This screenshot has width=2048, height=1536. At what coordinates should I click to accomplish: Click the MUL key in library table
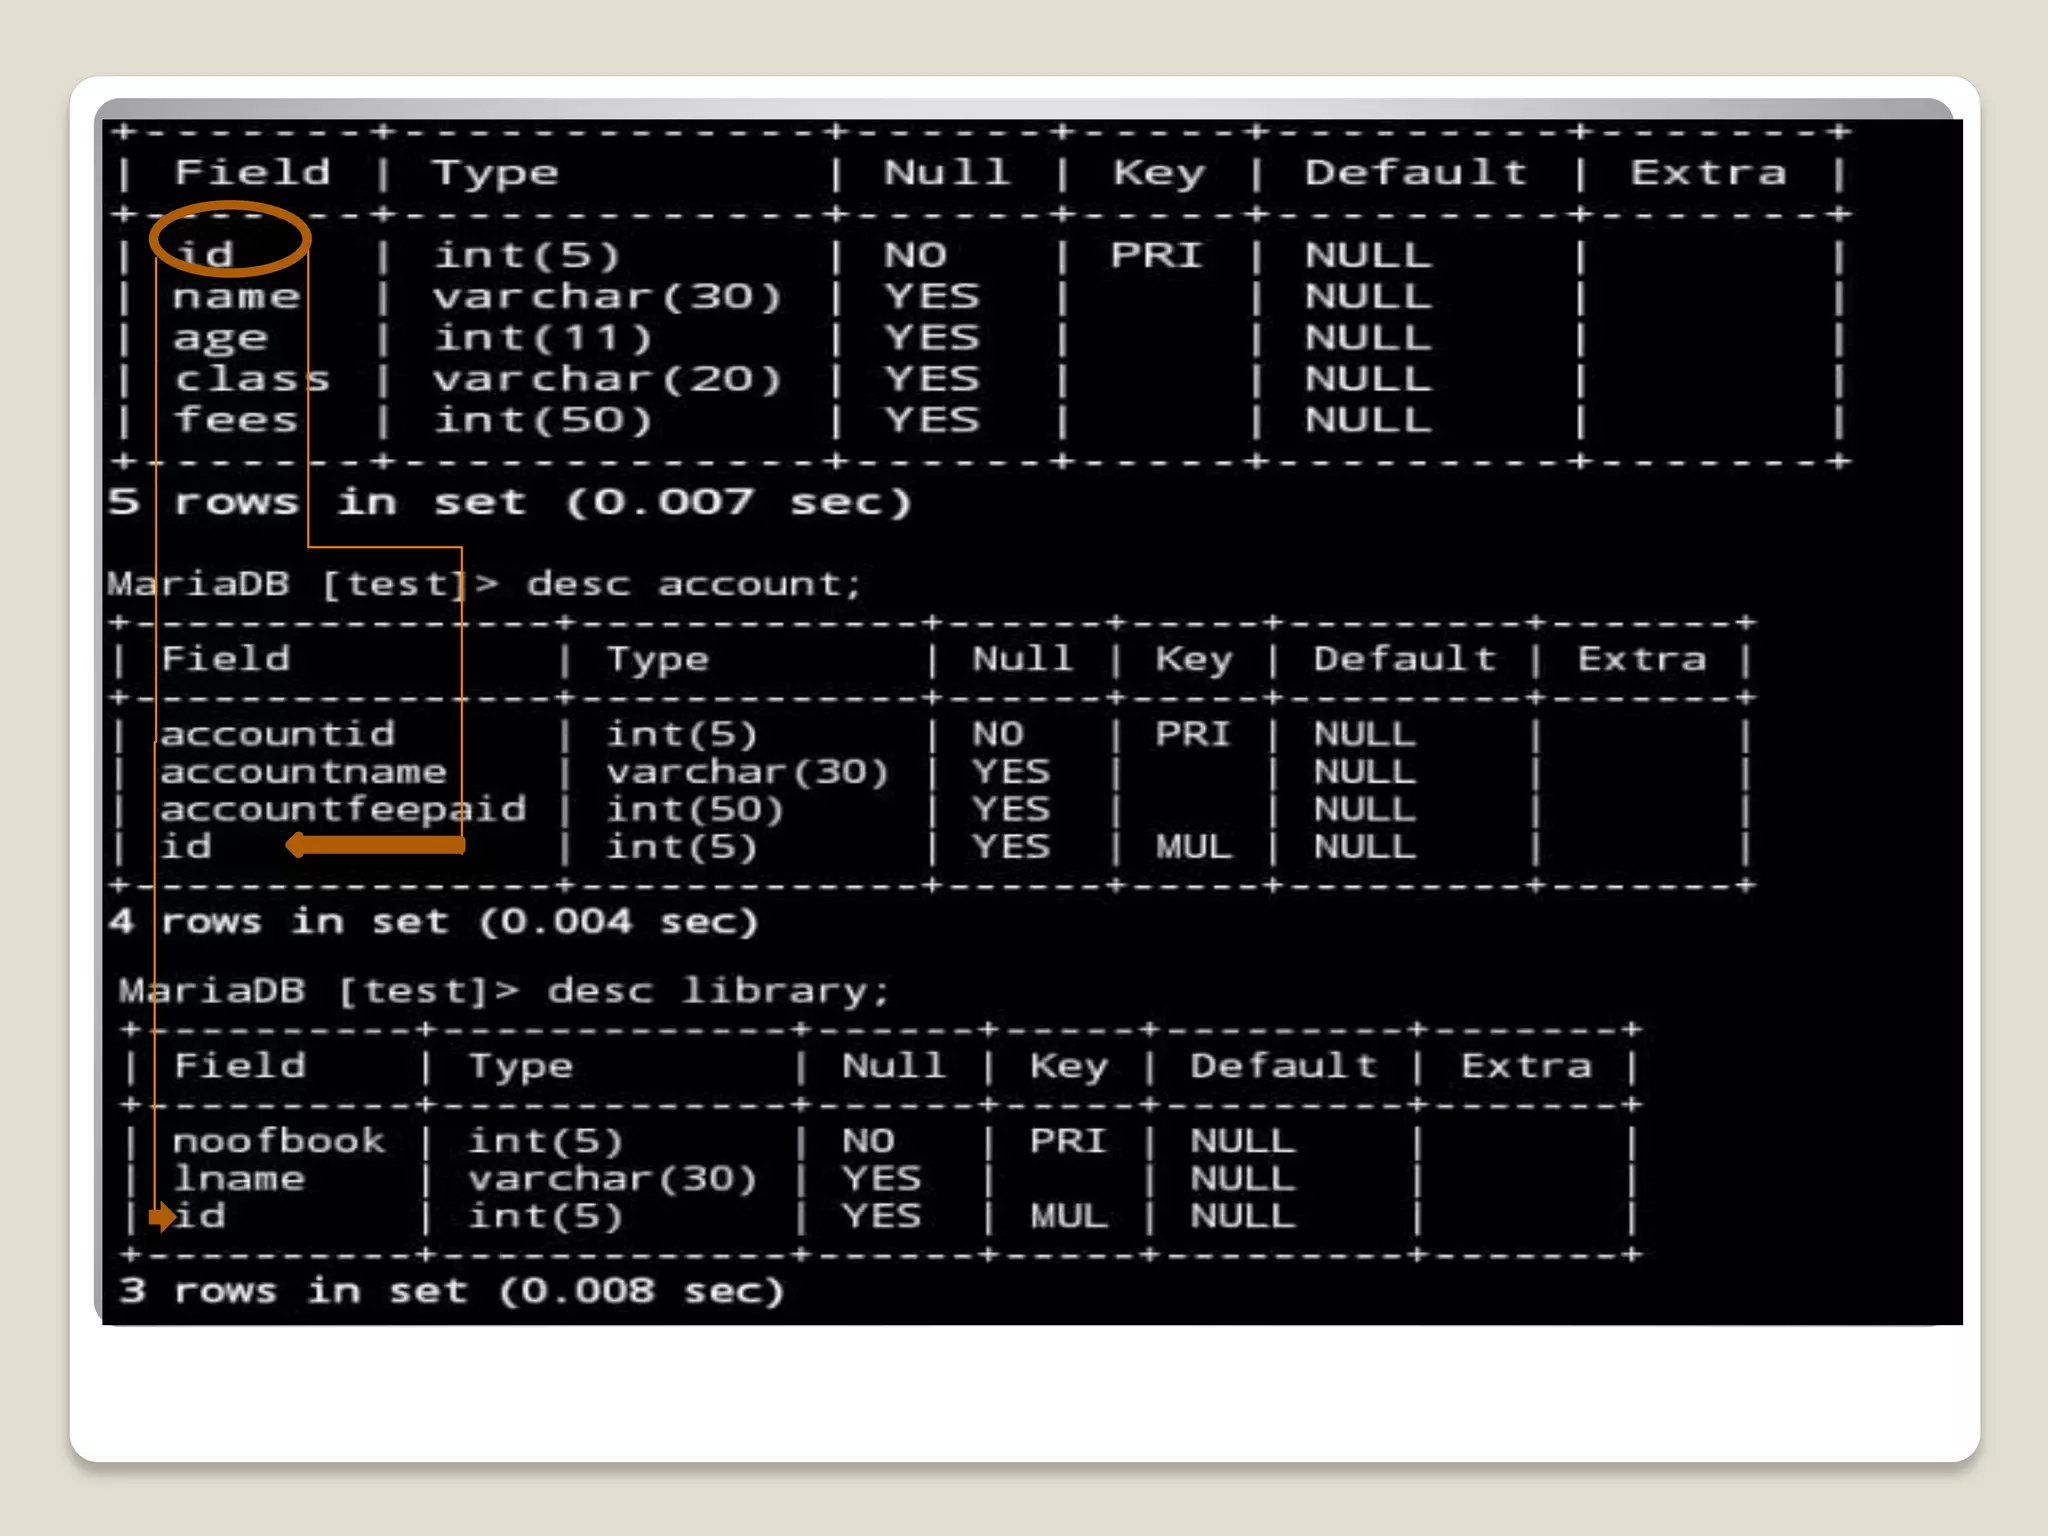click(1068, 1217)
